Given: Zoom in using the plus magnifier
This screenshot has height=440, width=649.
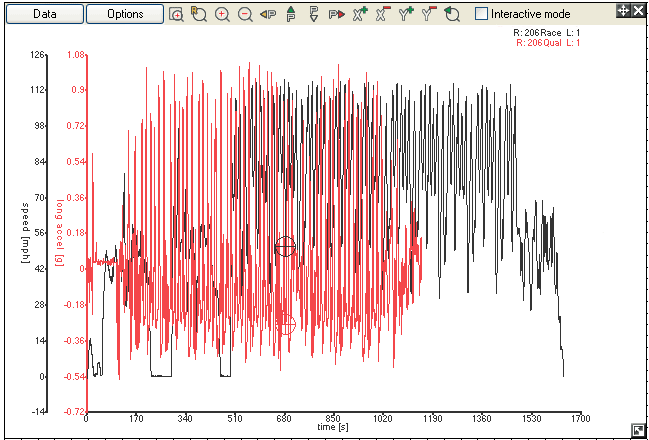Looking at the screenshot, I should coord(222,15).
